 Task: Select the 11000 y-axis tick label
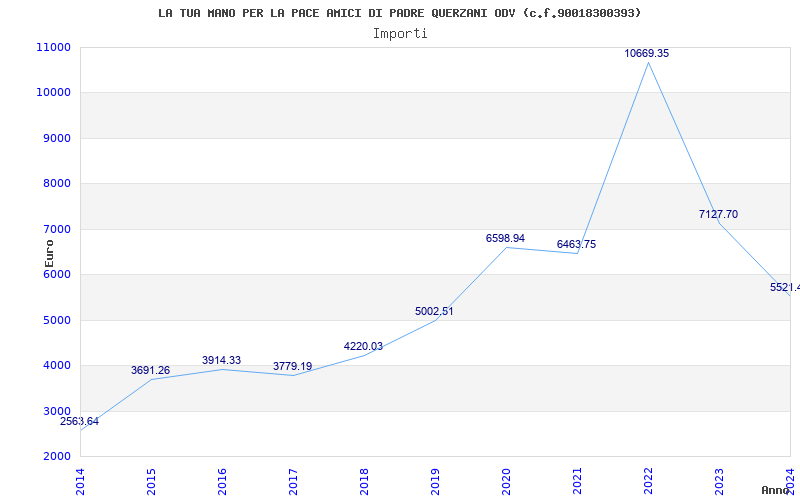54,47
